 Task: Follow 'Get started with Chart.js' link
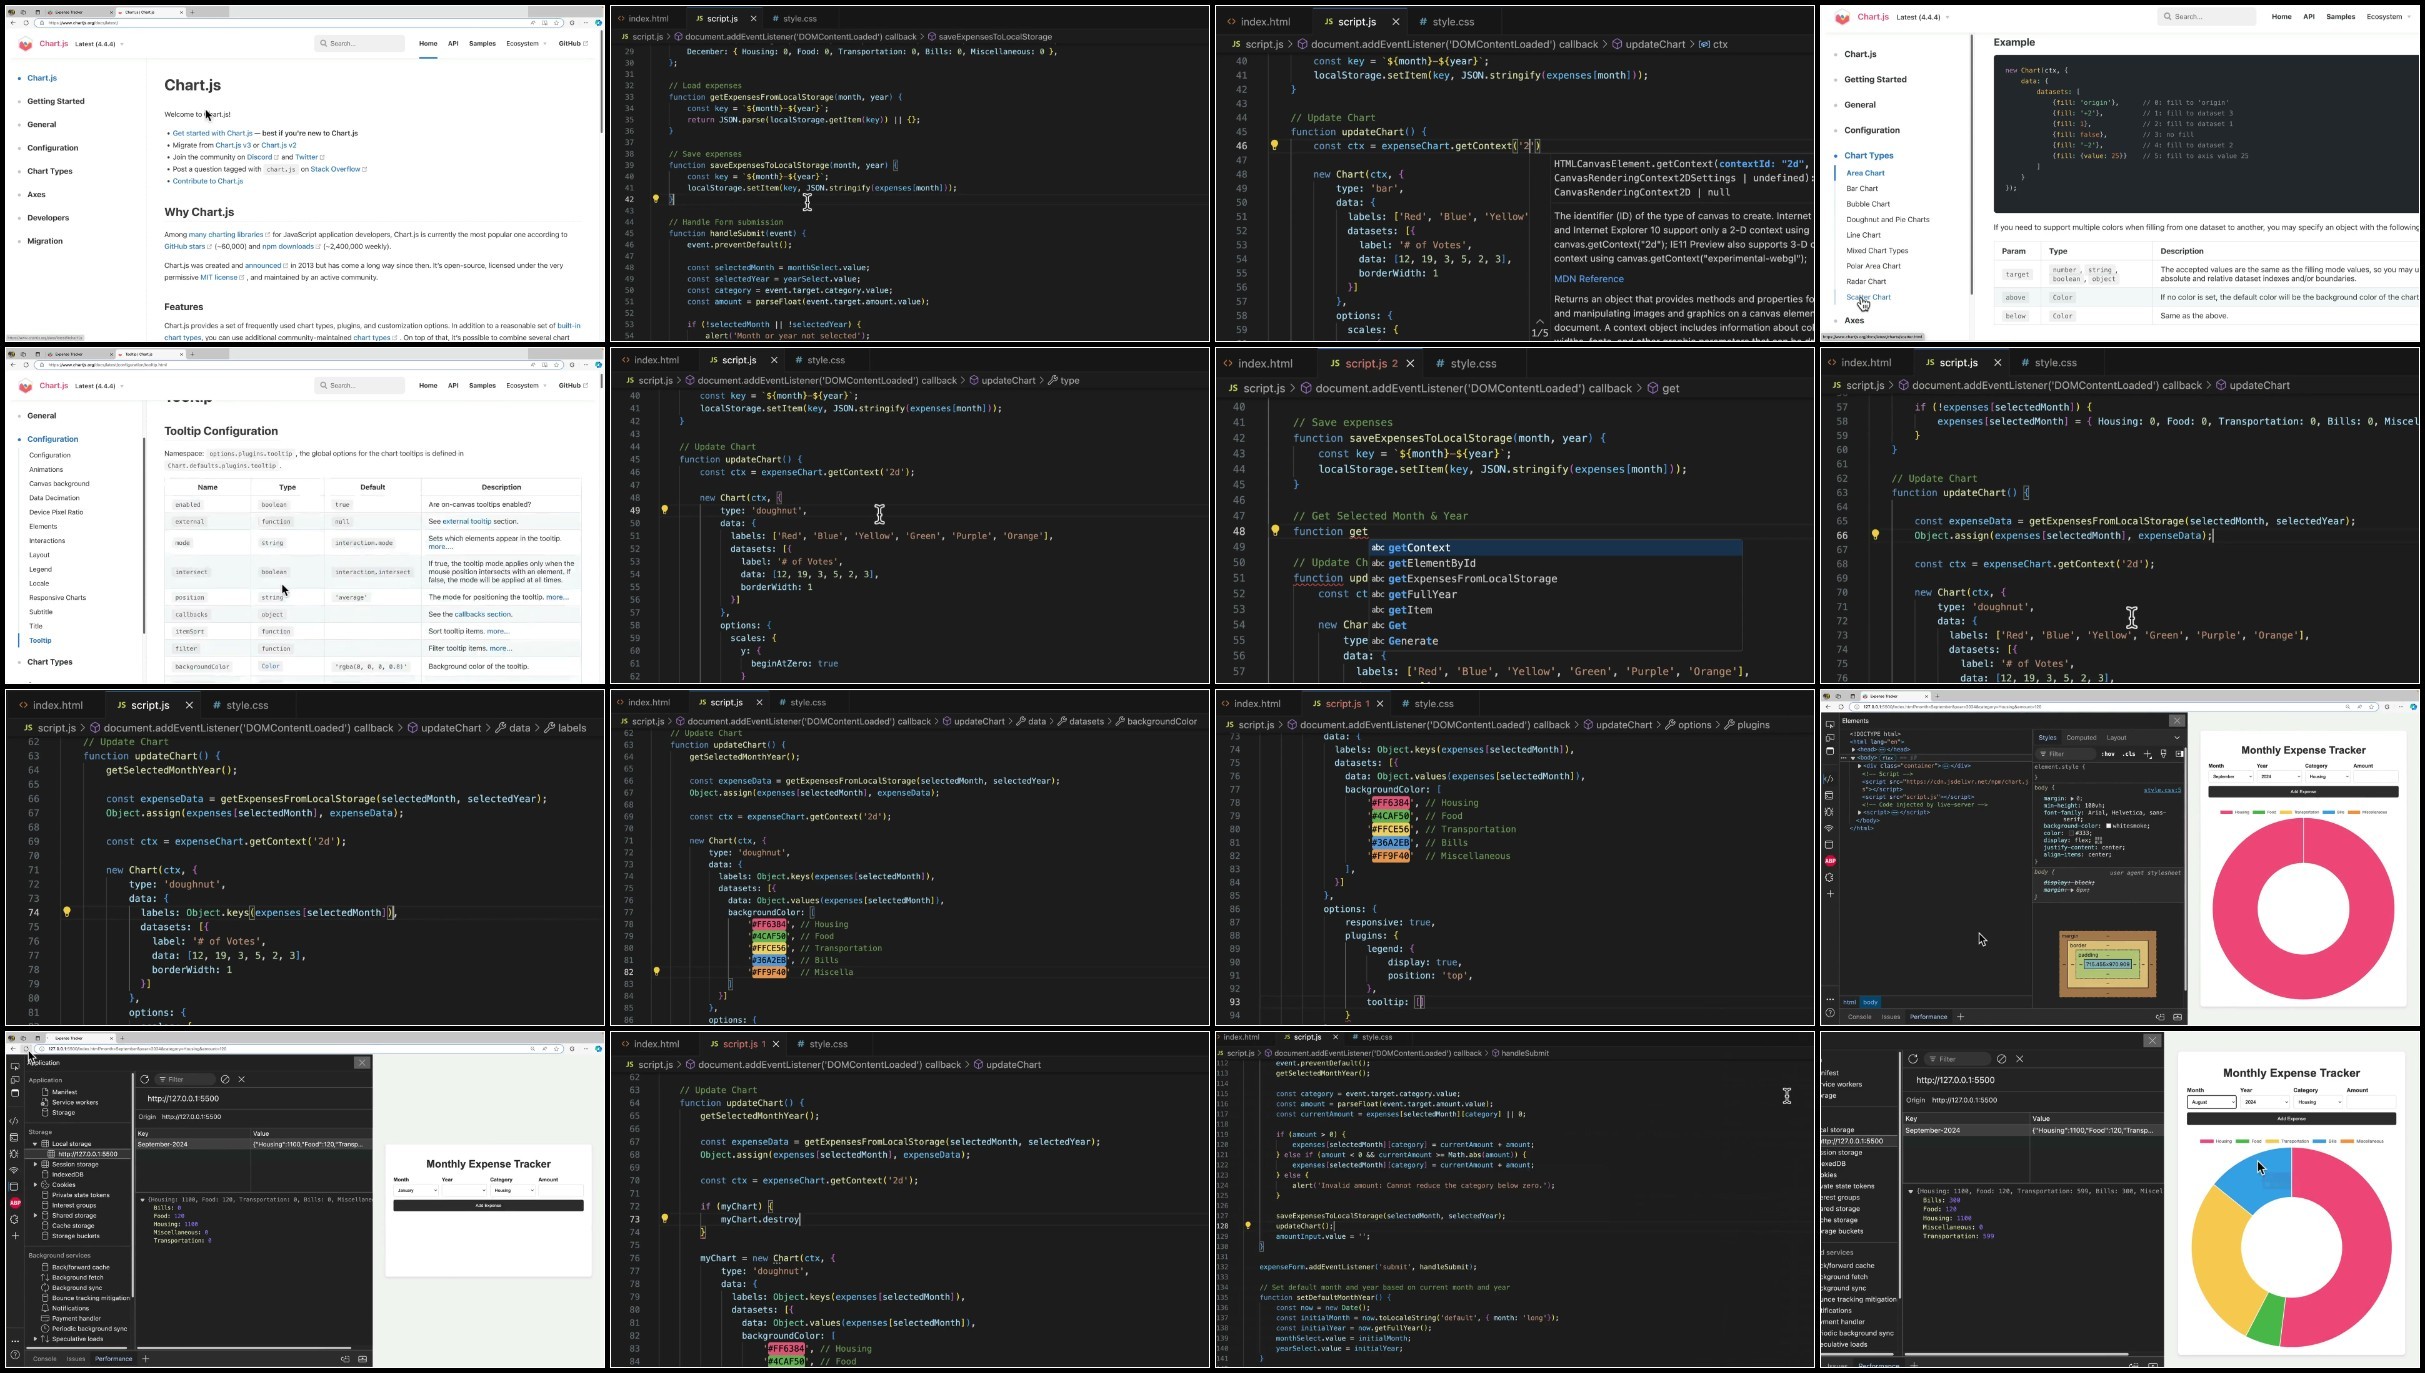[212, 133]
